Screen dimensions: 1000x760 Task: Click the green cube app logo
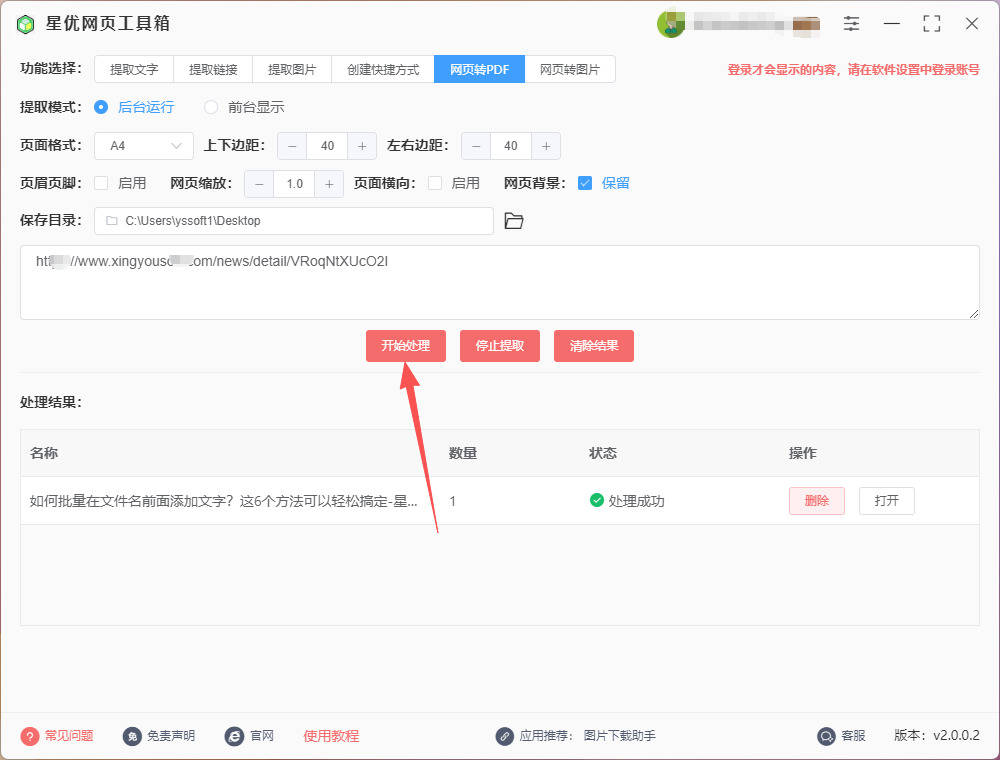pos(25,24)
